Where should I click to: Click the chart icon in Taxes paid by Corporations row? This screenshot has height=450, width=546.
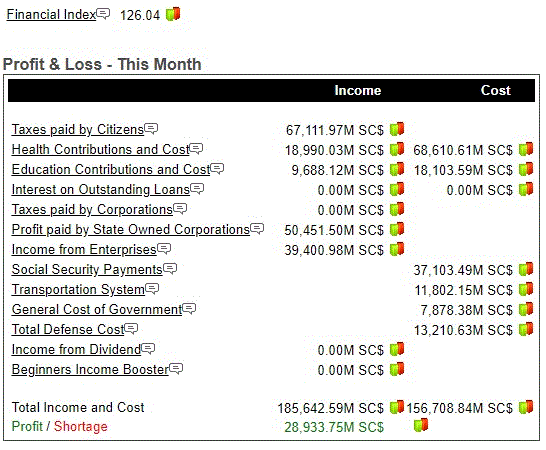coord(397,209)
